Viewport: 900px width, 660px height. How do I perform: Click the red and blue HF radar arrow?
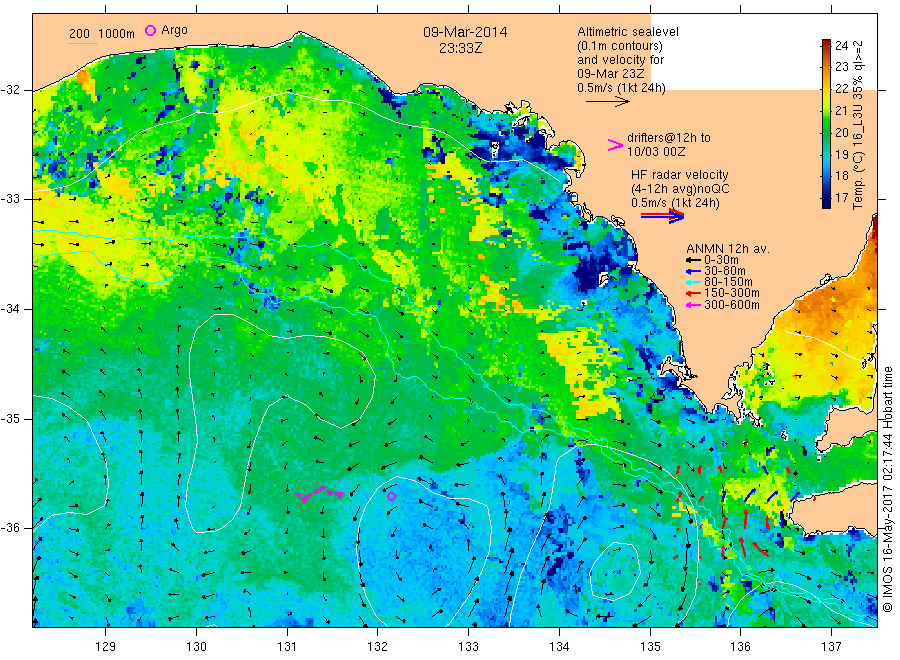click(662, 216)
